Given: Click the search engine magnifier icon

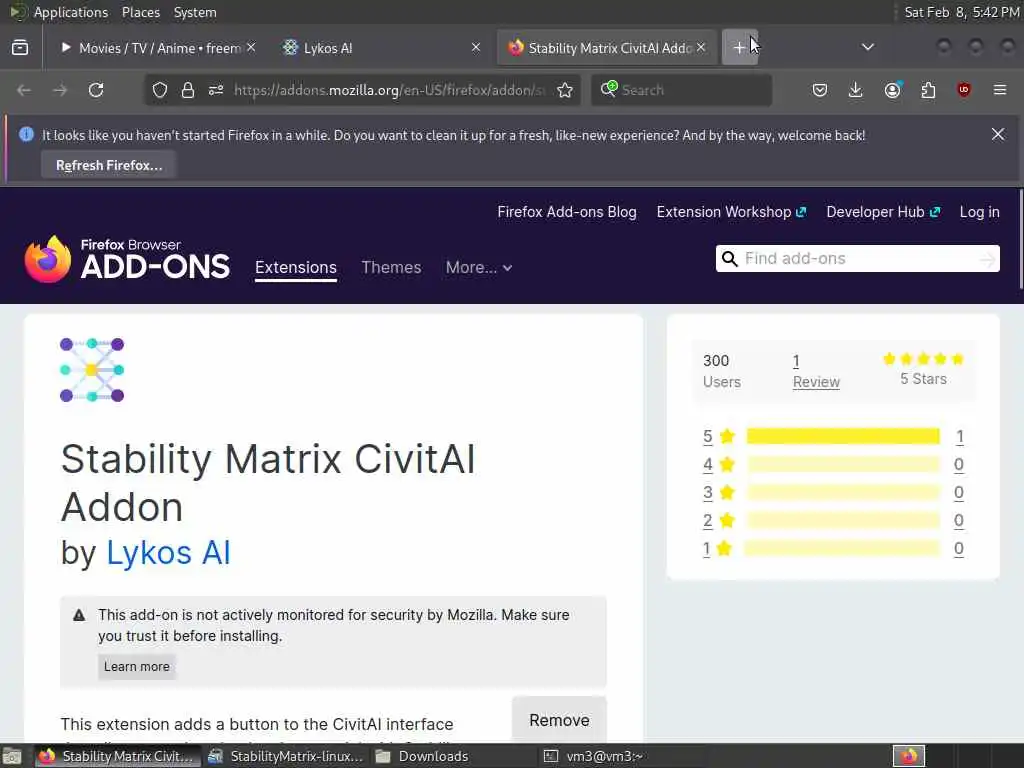Looking at the screenshot, I should pos(609,89).
